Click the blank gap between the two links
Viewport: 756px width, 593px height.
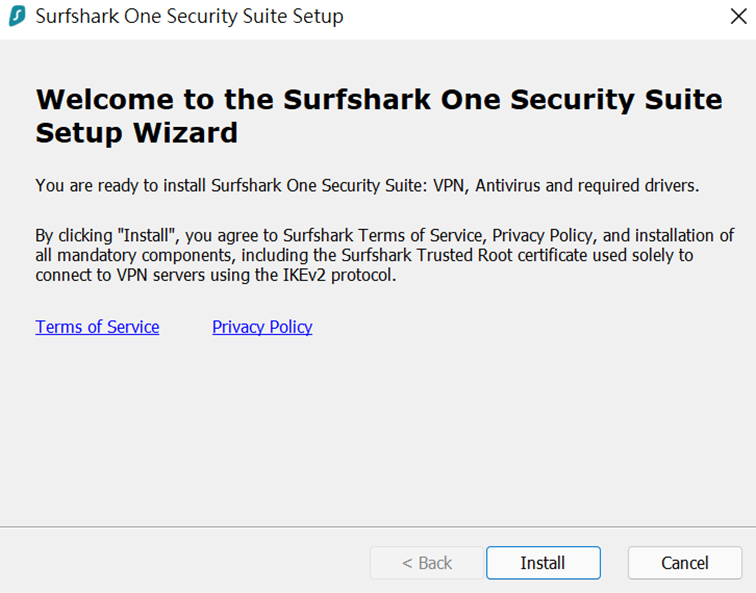[186, 327]
